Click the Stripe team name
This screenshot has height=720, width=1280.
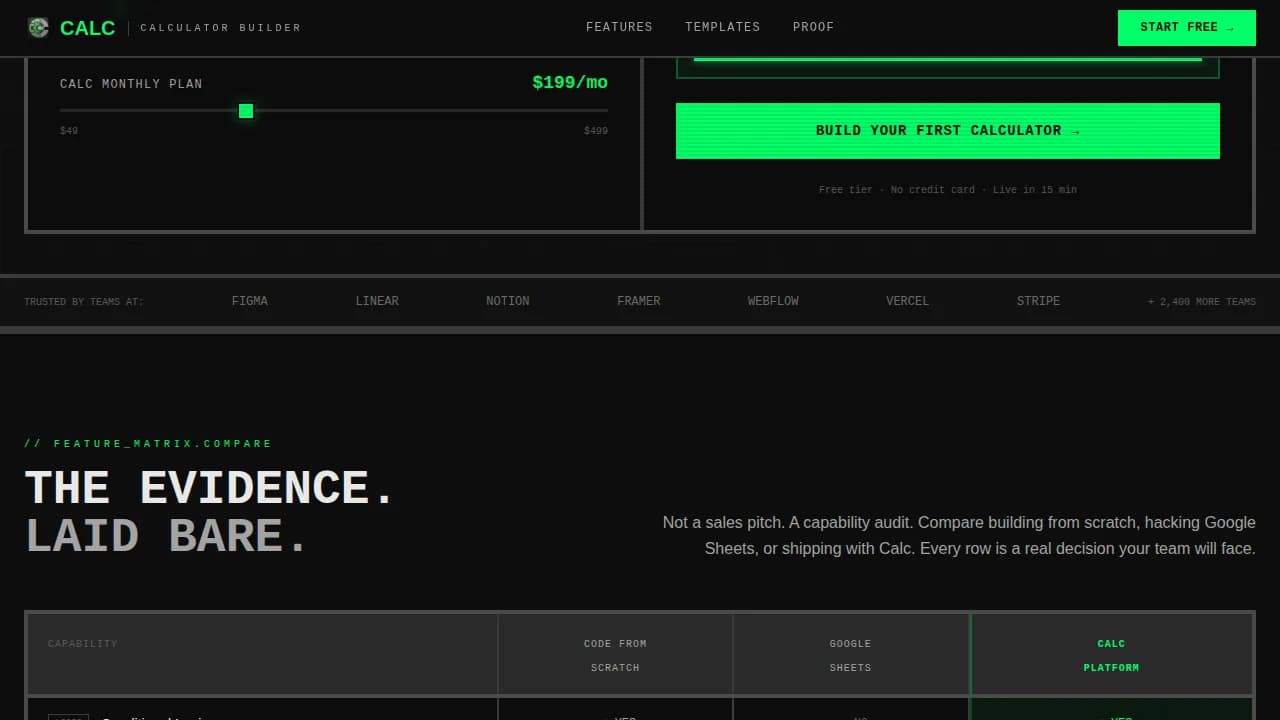[1038, 301]
